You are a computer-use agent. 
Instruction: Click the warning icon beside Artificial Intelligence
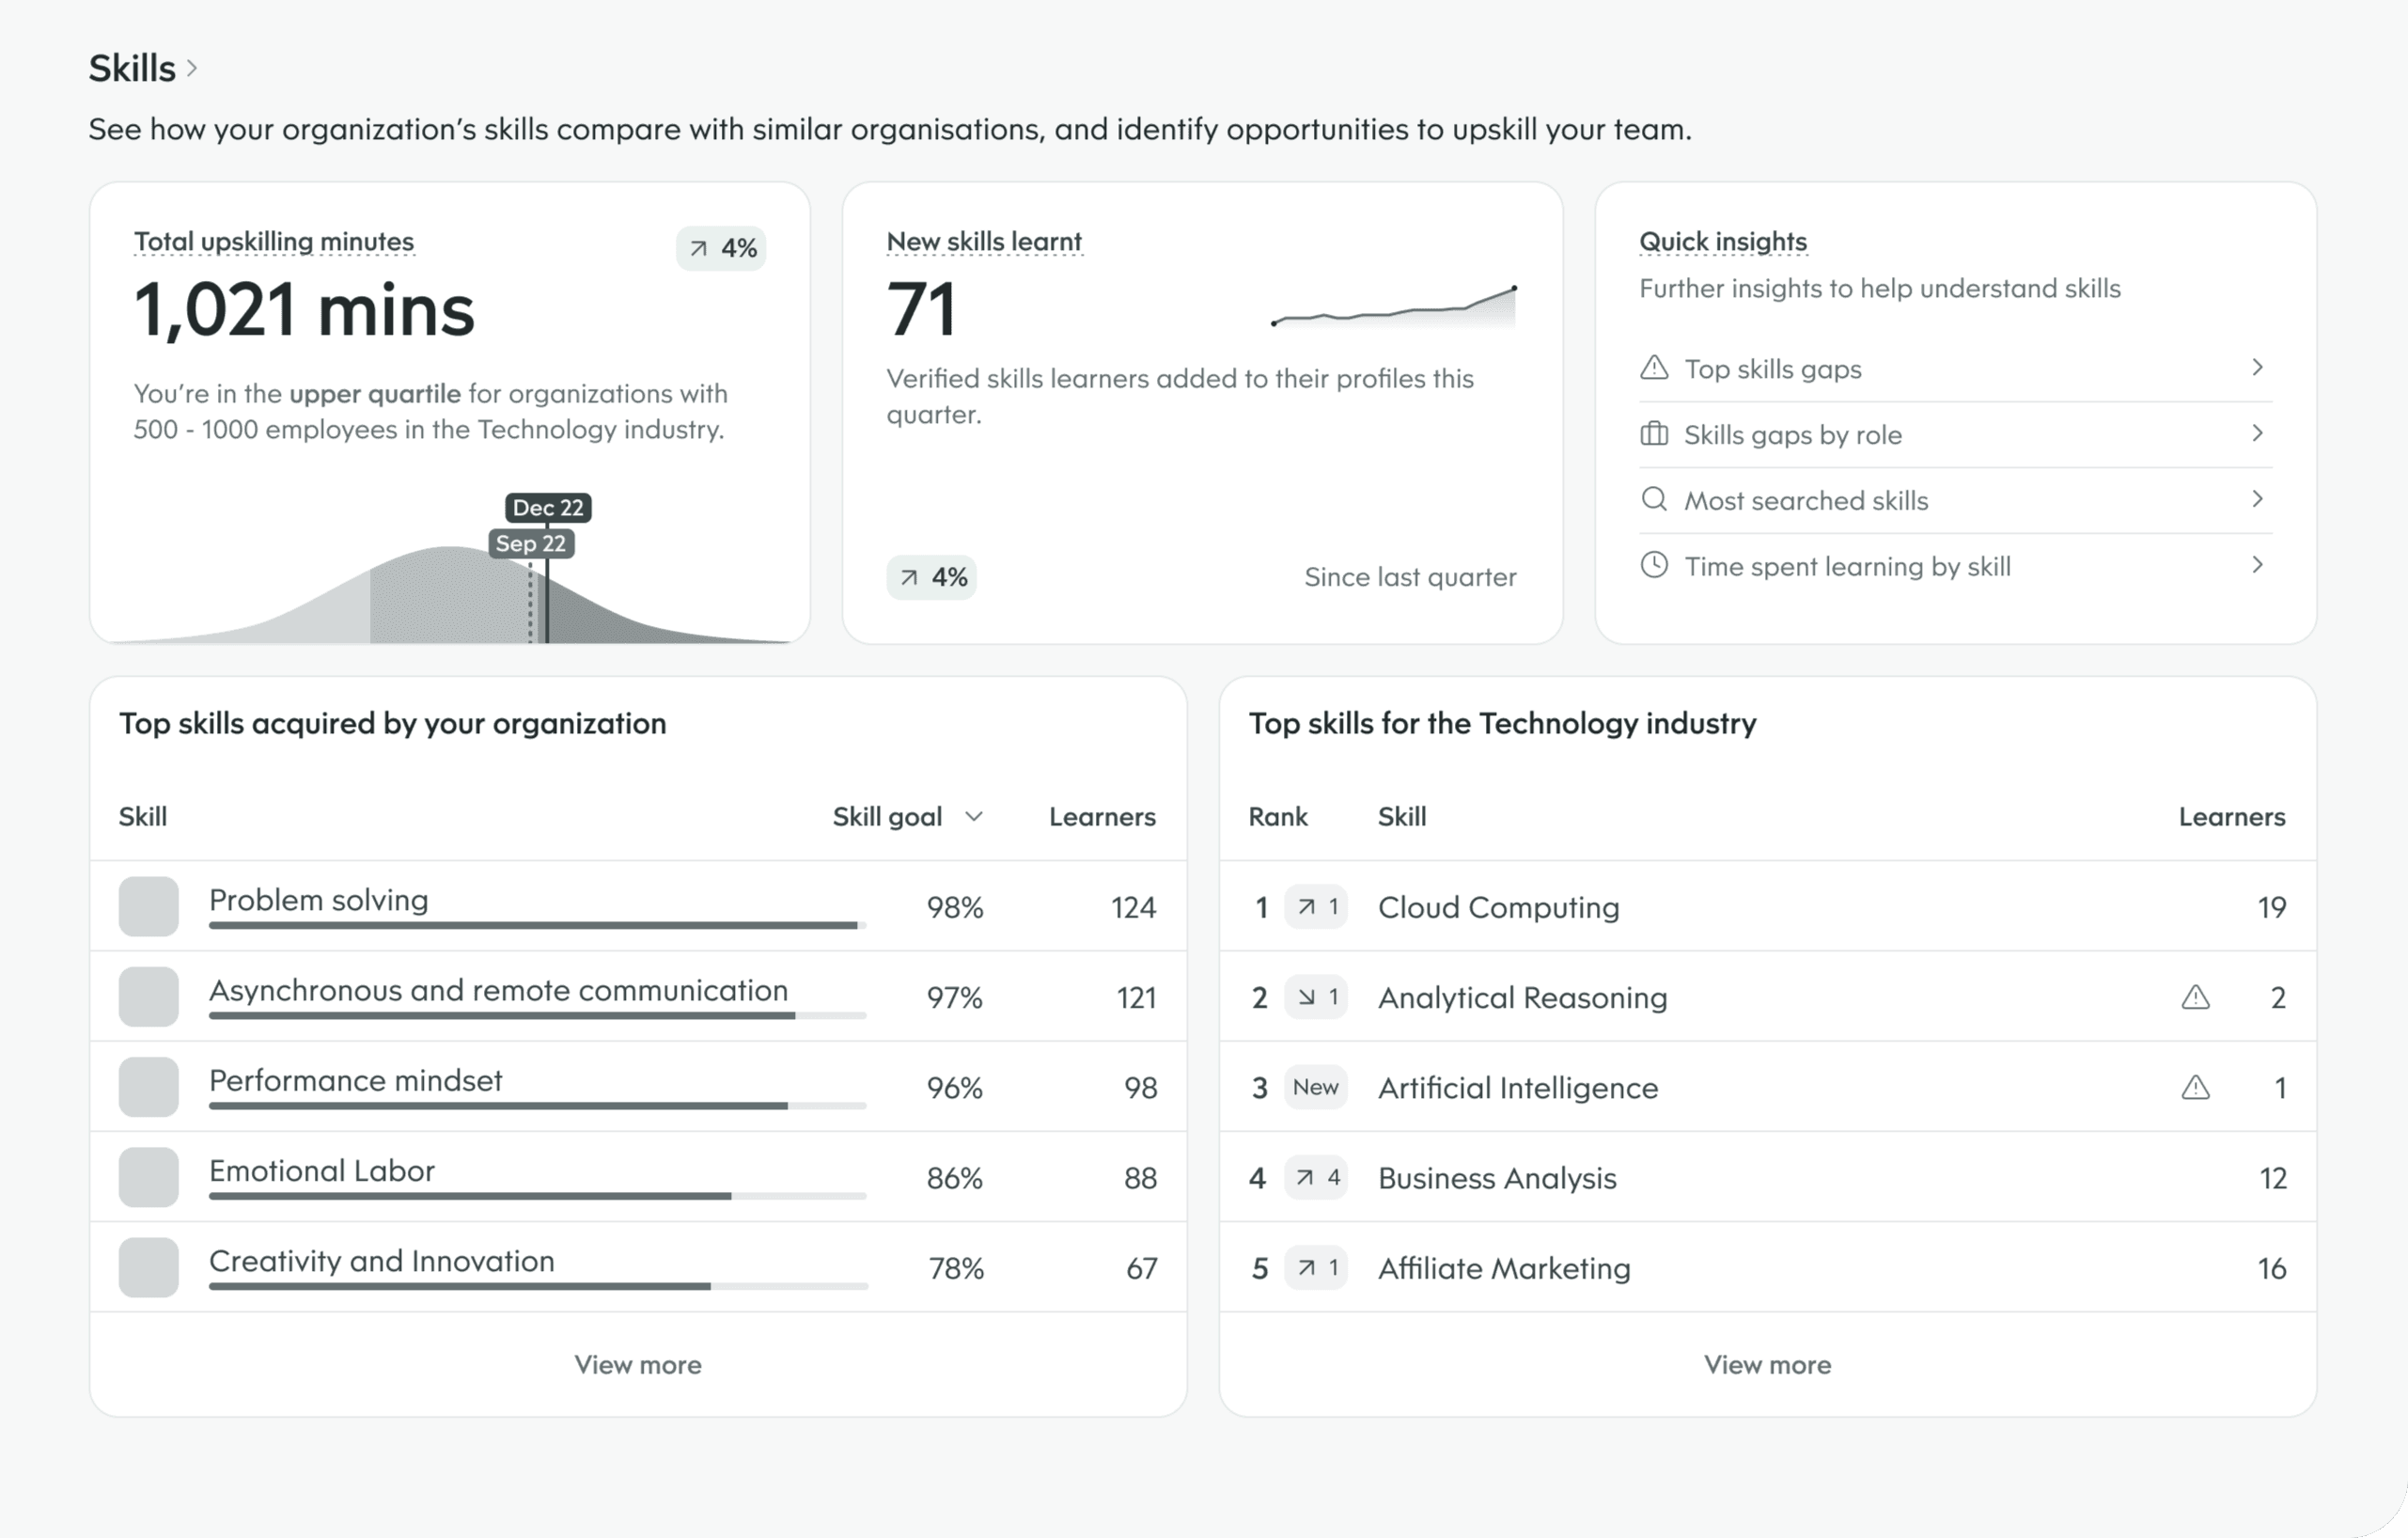click(x=2197, y=1087)
